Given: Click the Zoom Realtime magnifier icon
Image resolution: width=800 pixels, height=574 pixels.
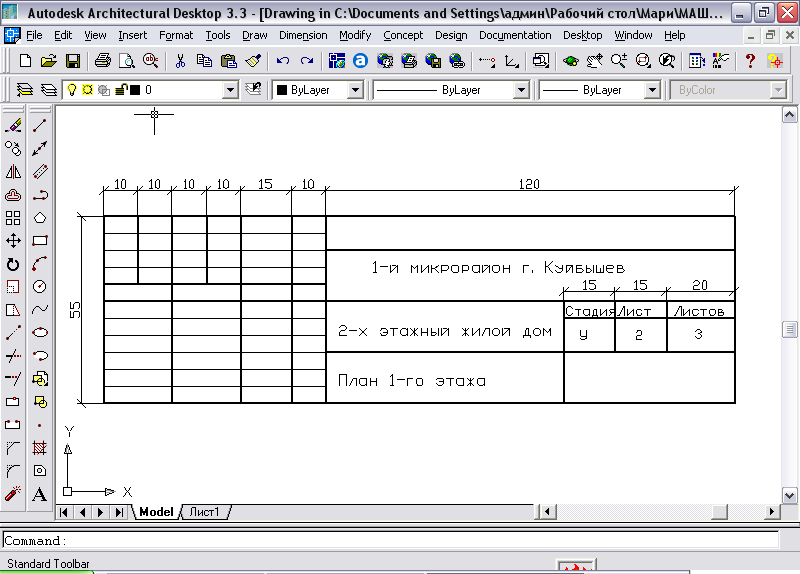Looking at the screenshot, I should 619,61.
